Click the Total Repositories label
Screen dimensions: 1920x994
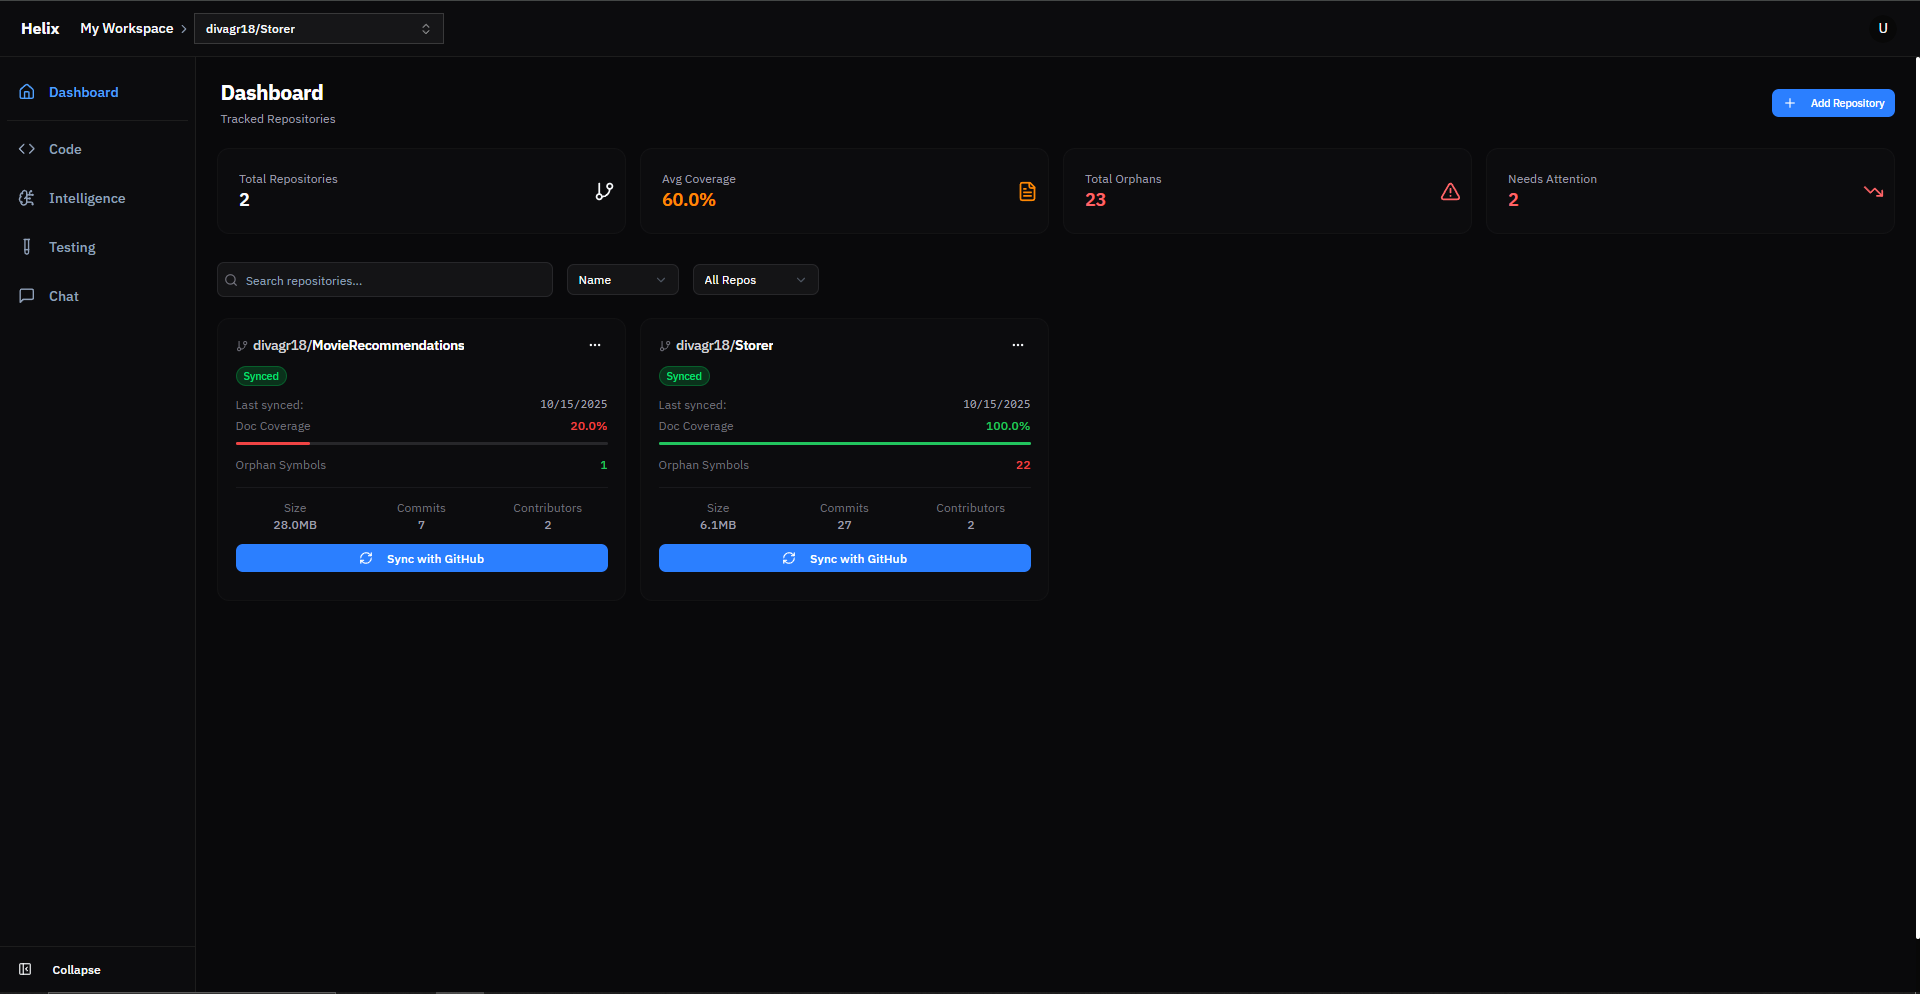pos(288,179)
